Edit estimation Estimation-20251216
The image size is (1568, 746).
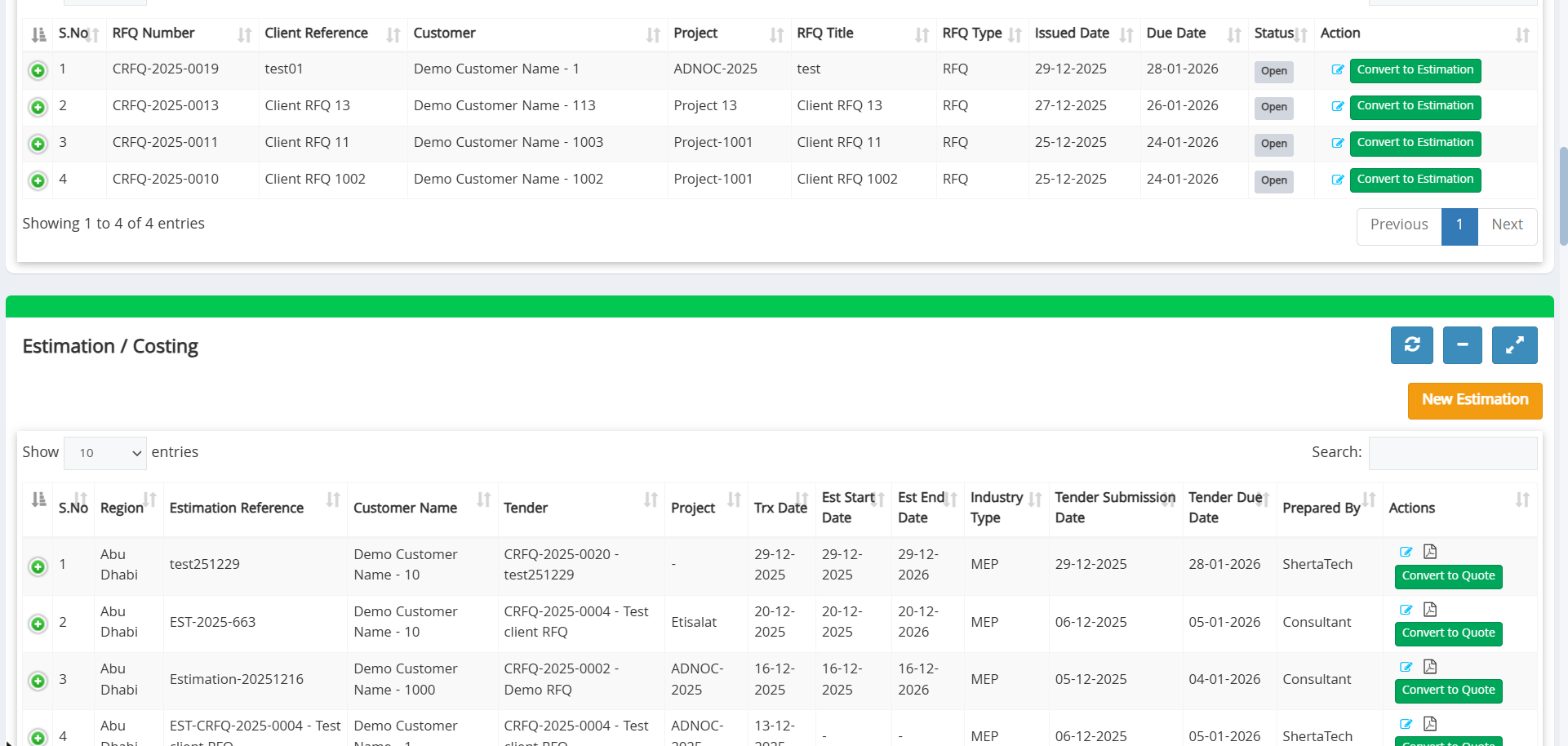[1406, 667]
